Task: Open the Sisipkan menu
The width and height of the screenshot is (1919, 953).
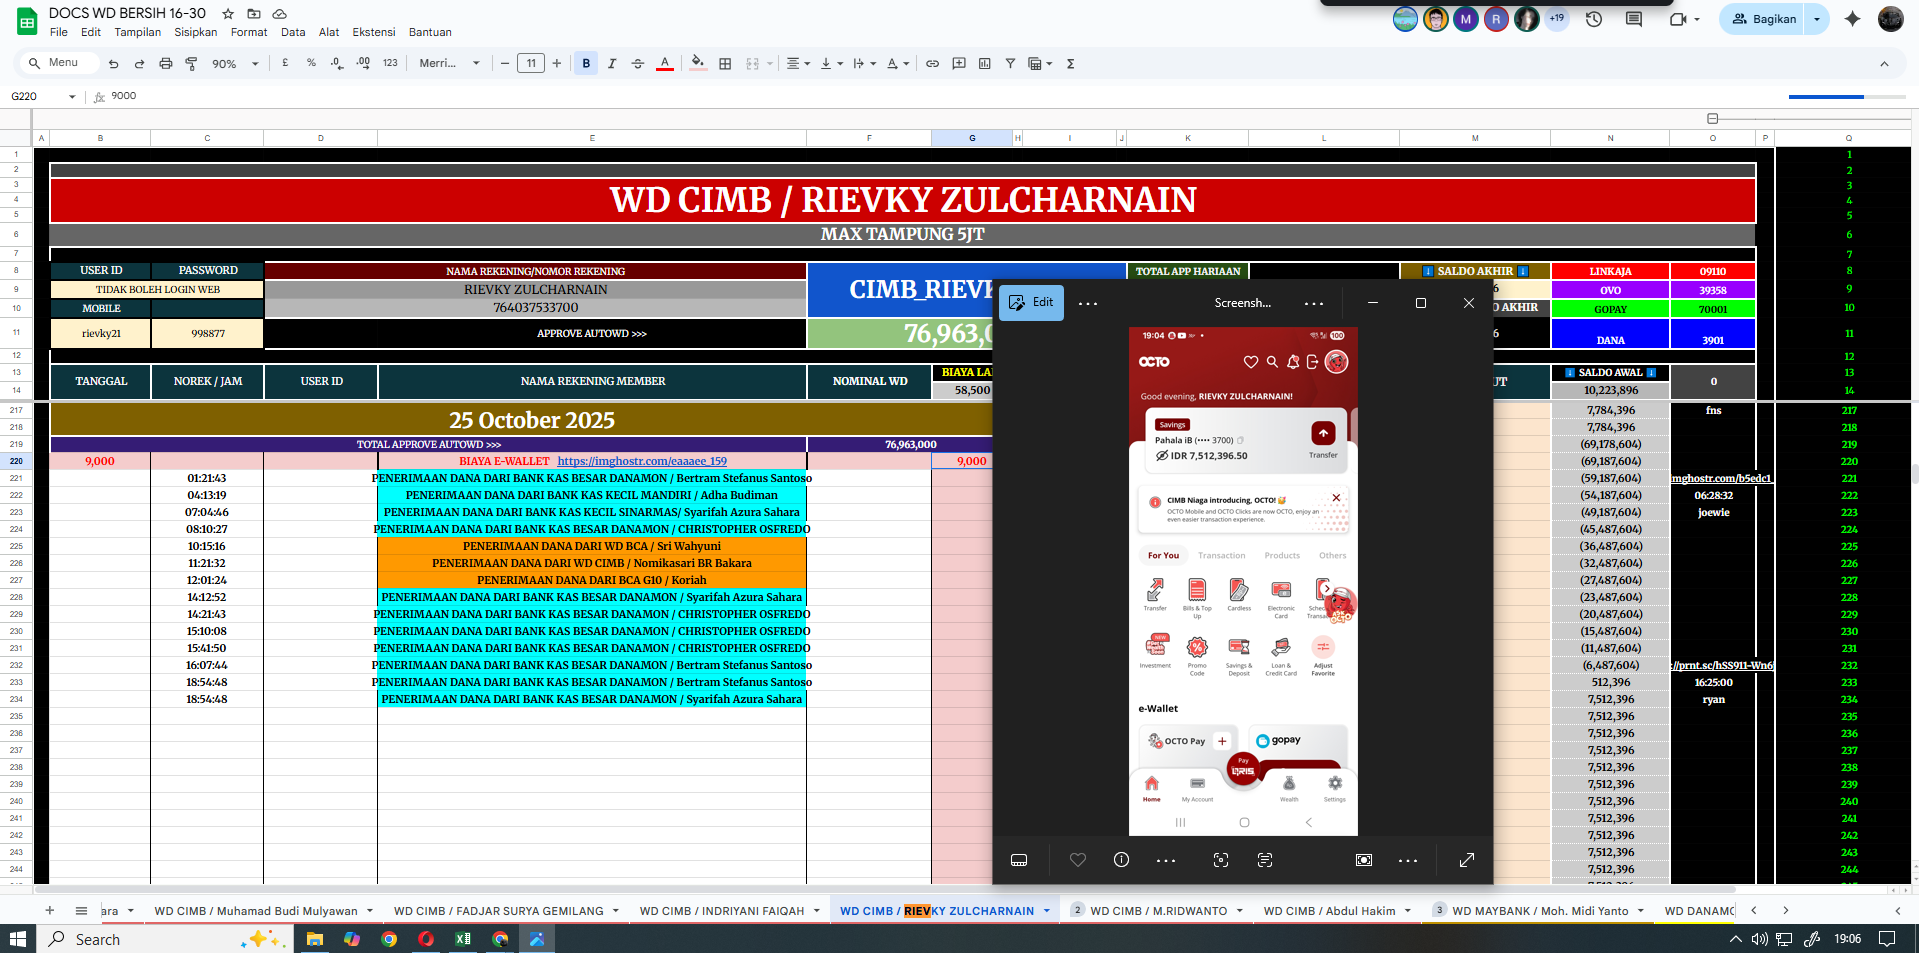Action: pyautogui.click(x=196, y=32)
